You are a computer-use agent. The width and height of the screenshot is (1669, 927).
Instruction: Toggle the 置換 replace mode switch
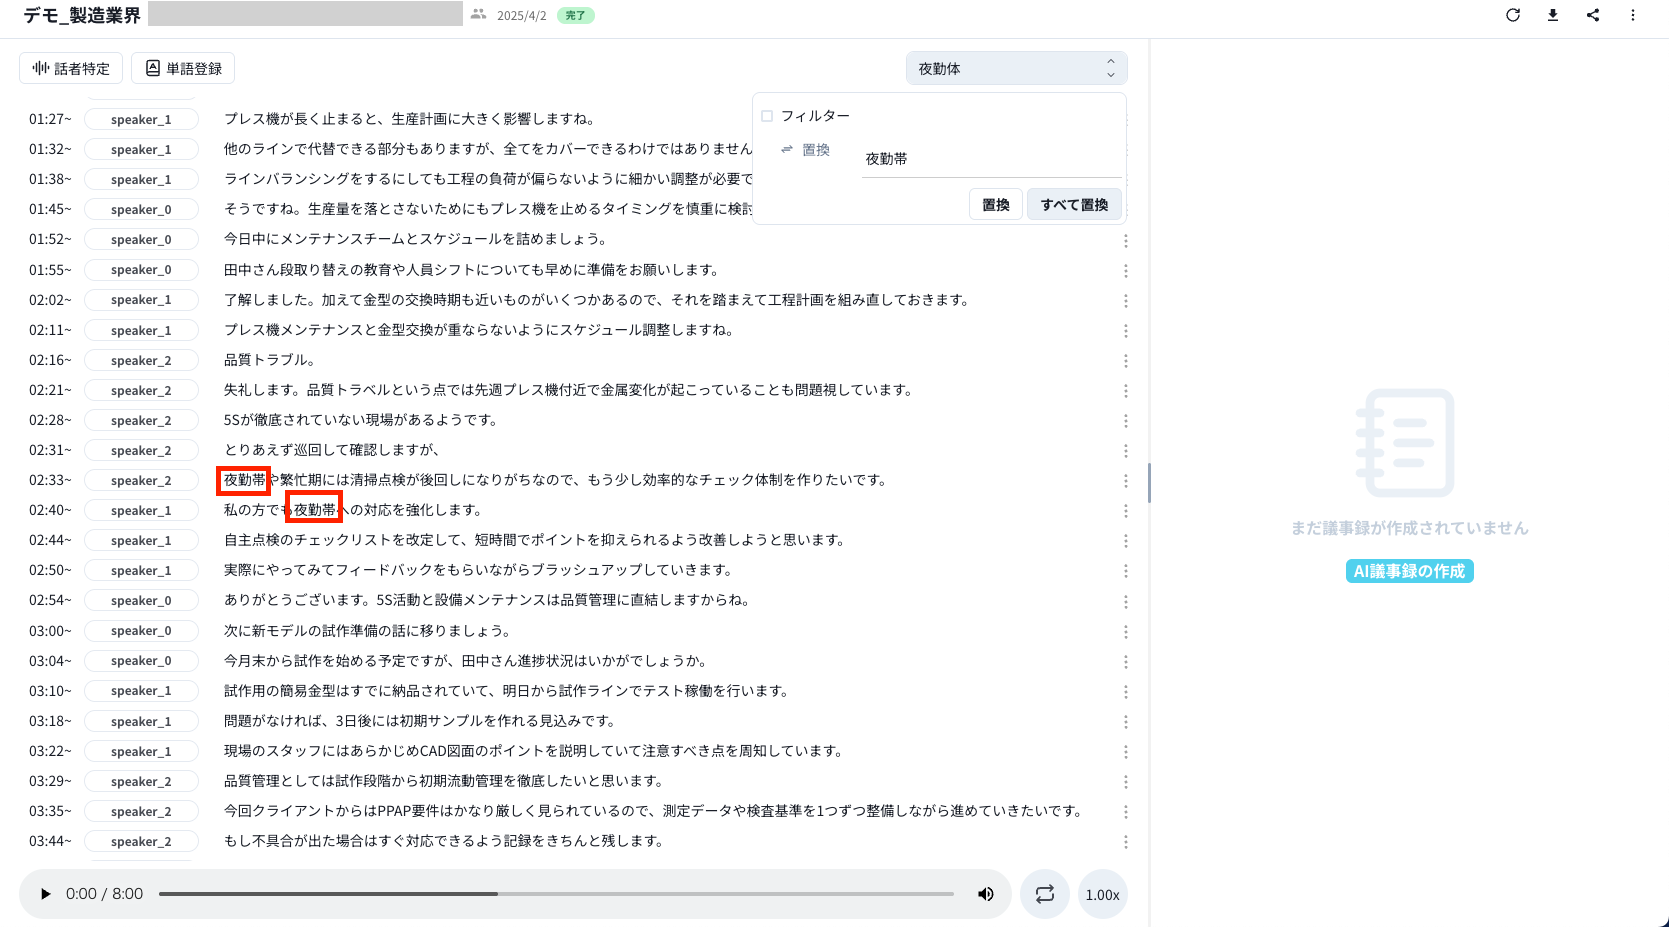[806, 150]
